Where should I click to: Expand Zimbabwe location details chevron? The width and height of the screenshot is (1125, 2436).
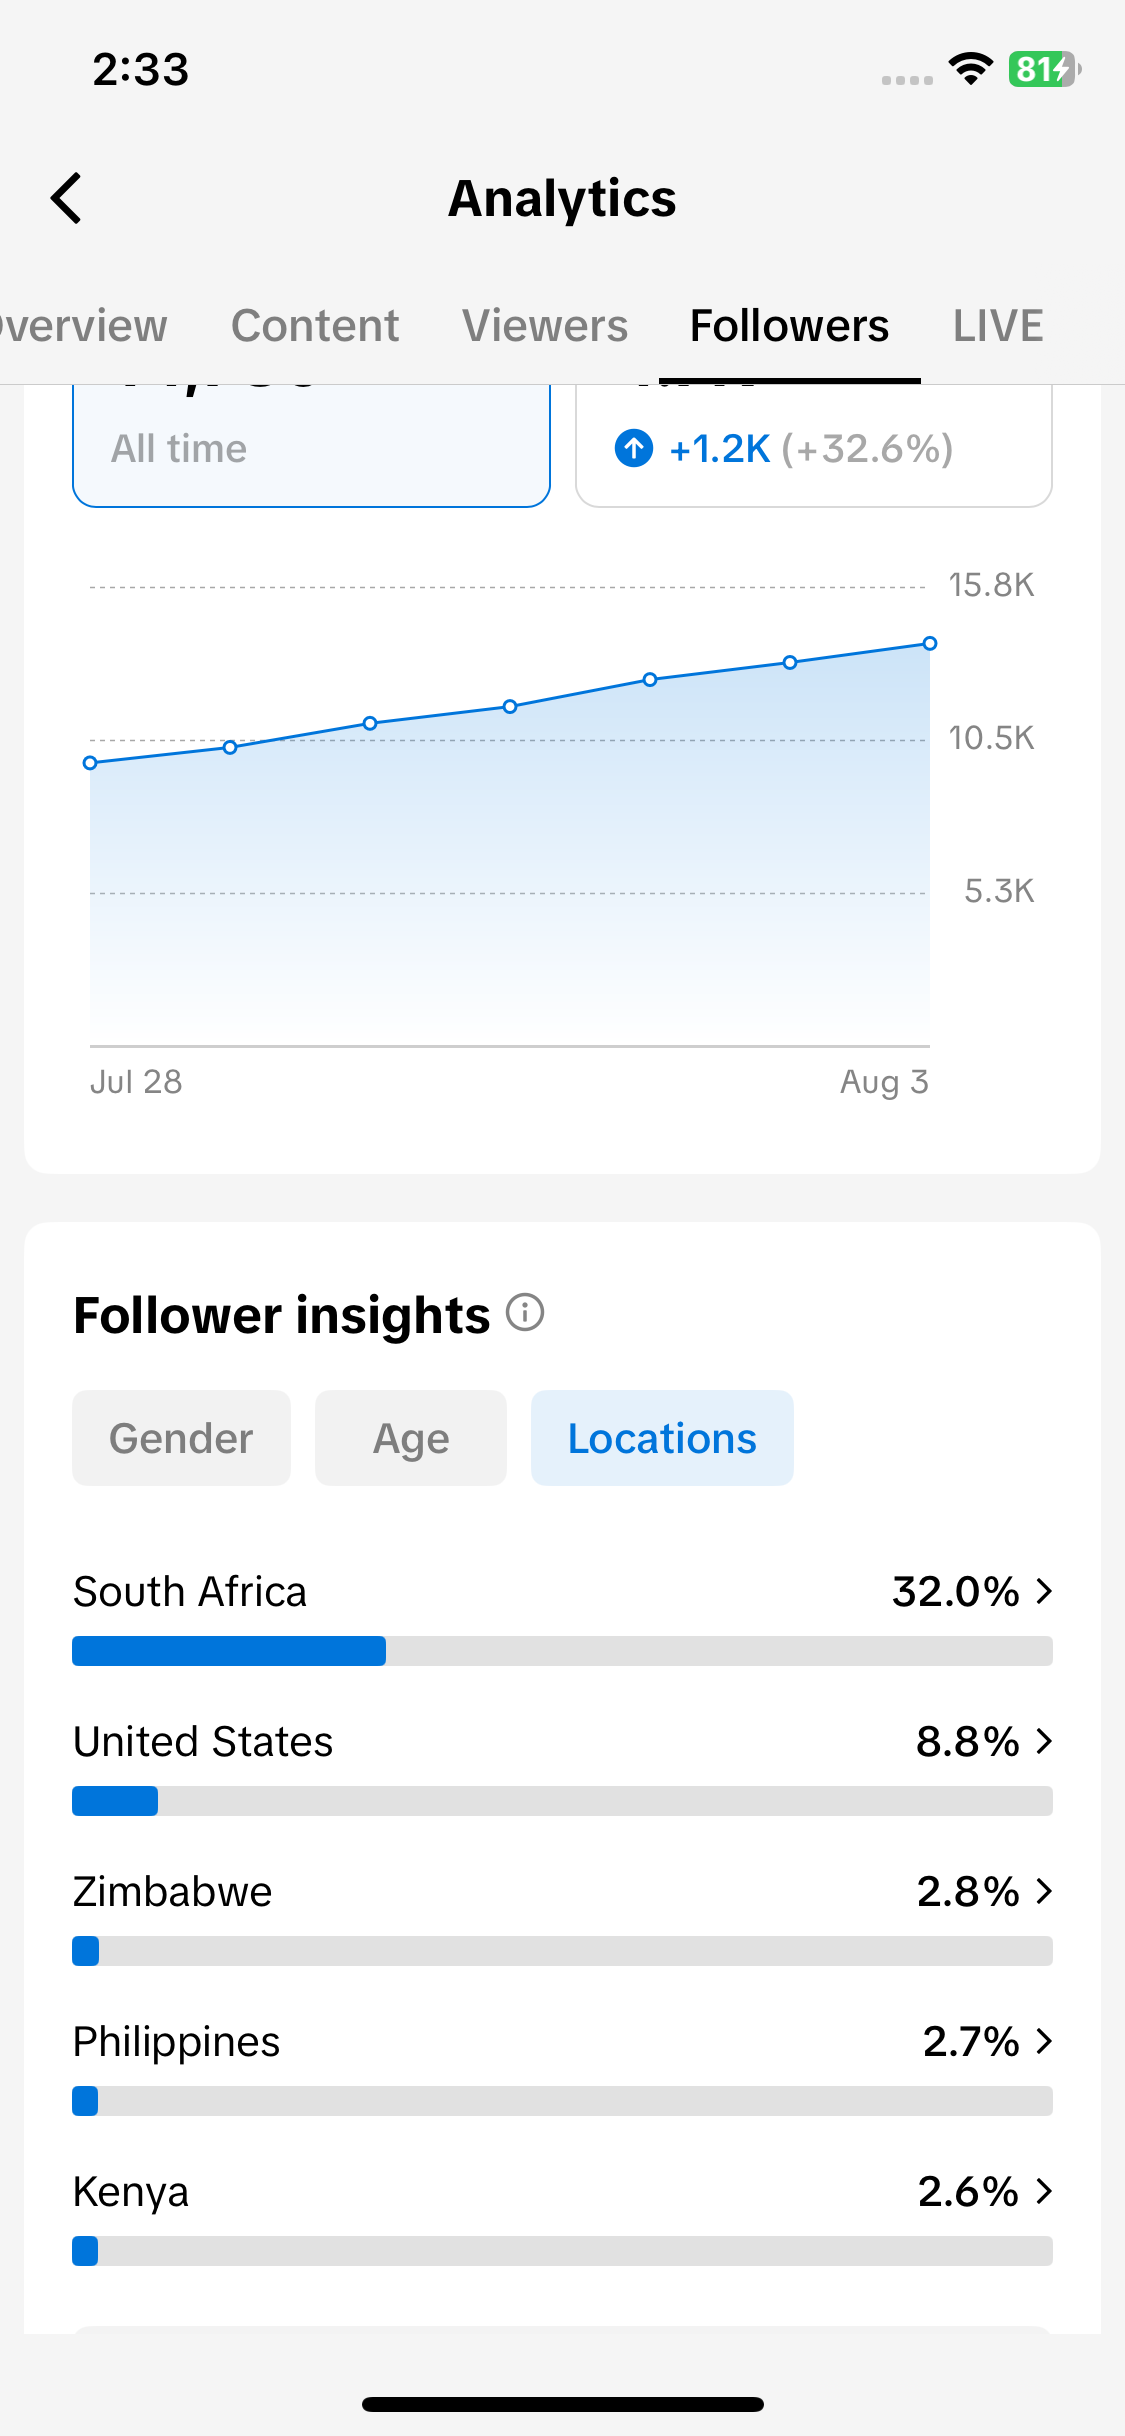click(x=1044, y=1891)
